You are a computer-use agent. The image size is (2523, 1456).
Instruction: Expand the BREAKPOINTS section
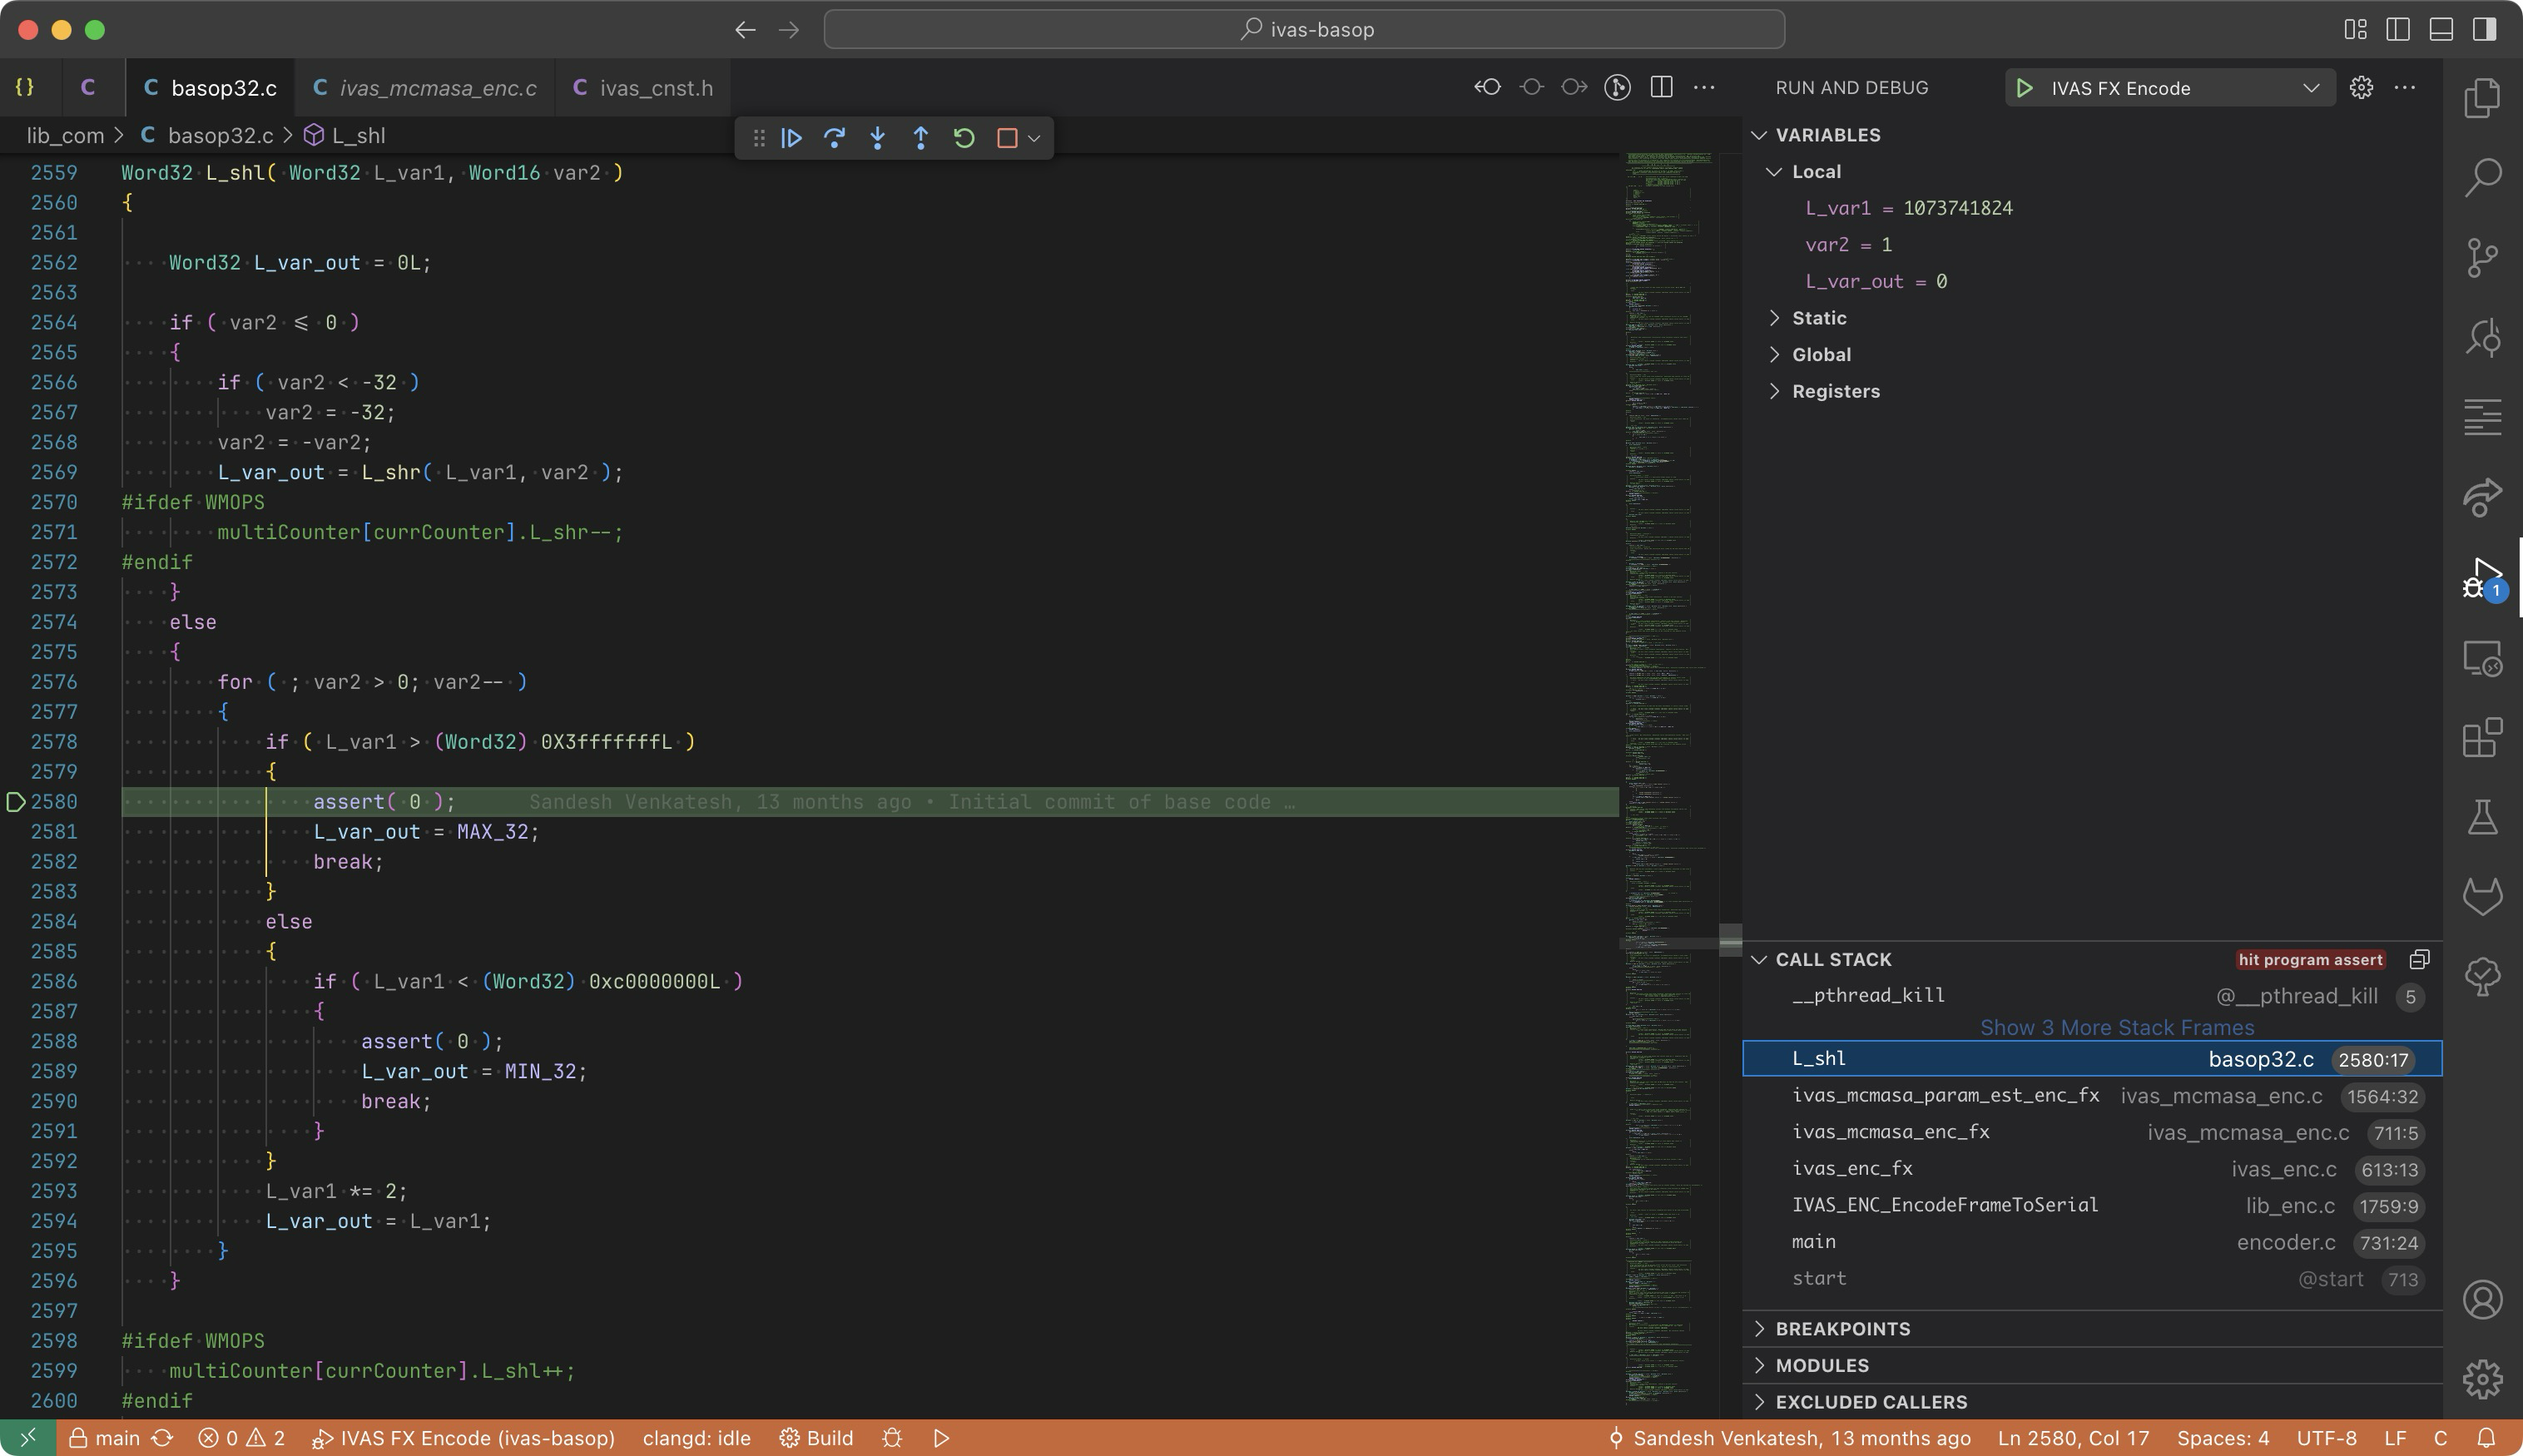1842,1329
